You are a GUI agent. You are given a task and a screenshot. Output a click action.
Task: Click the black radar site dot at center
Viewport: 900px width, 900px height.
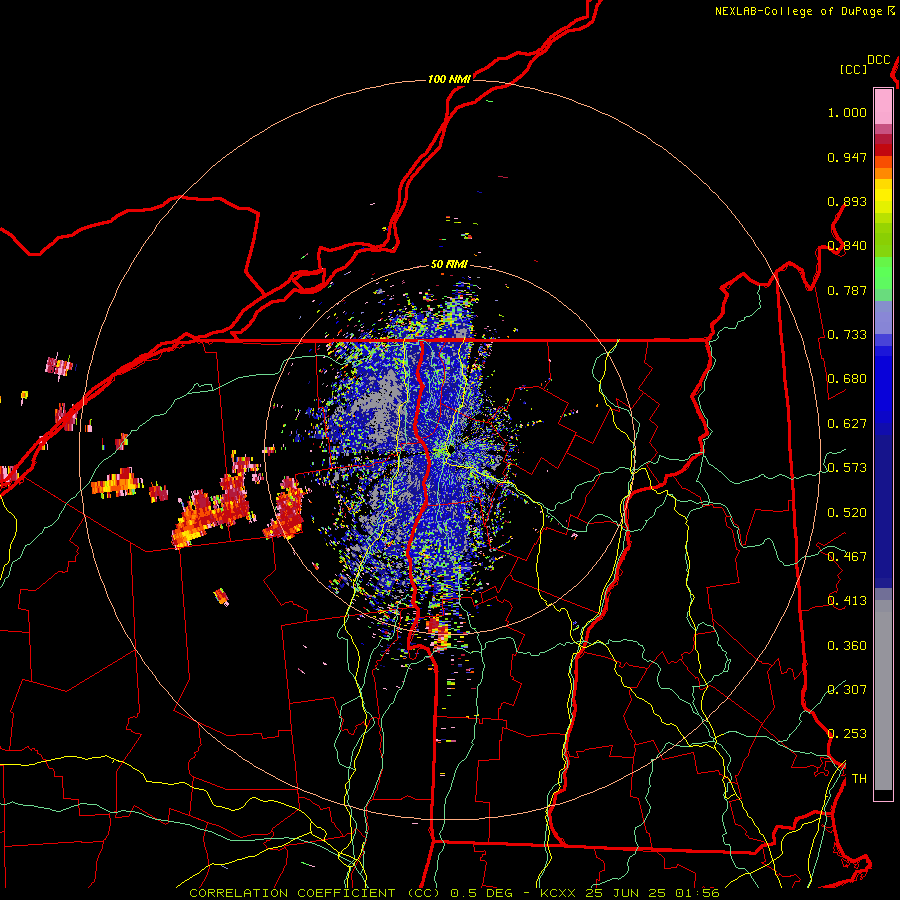pos(451,448)
